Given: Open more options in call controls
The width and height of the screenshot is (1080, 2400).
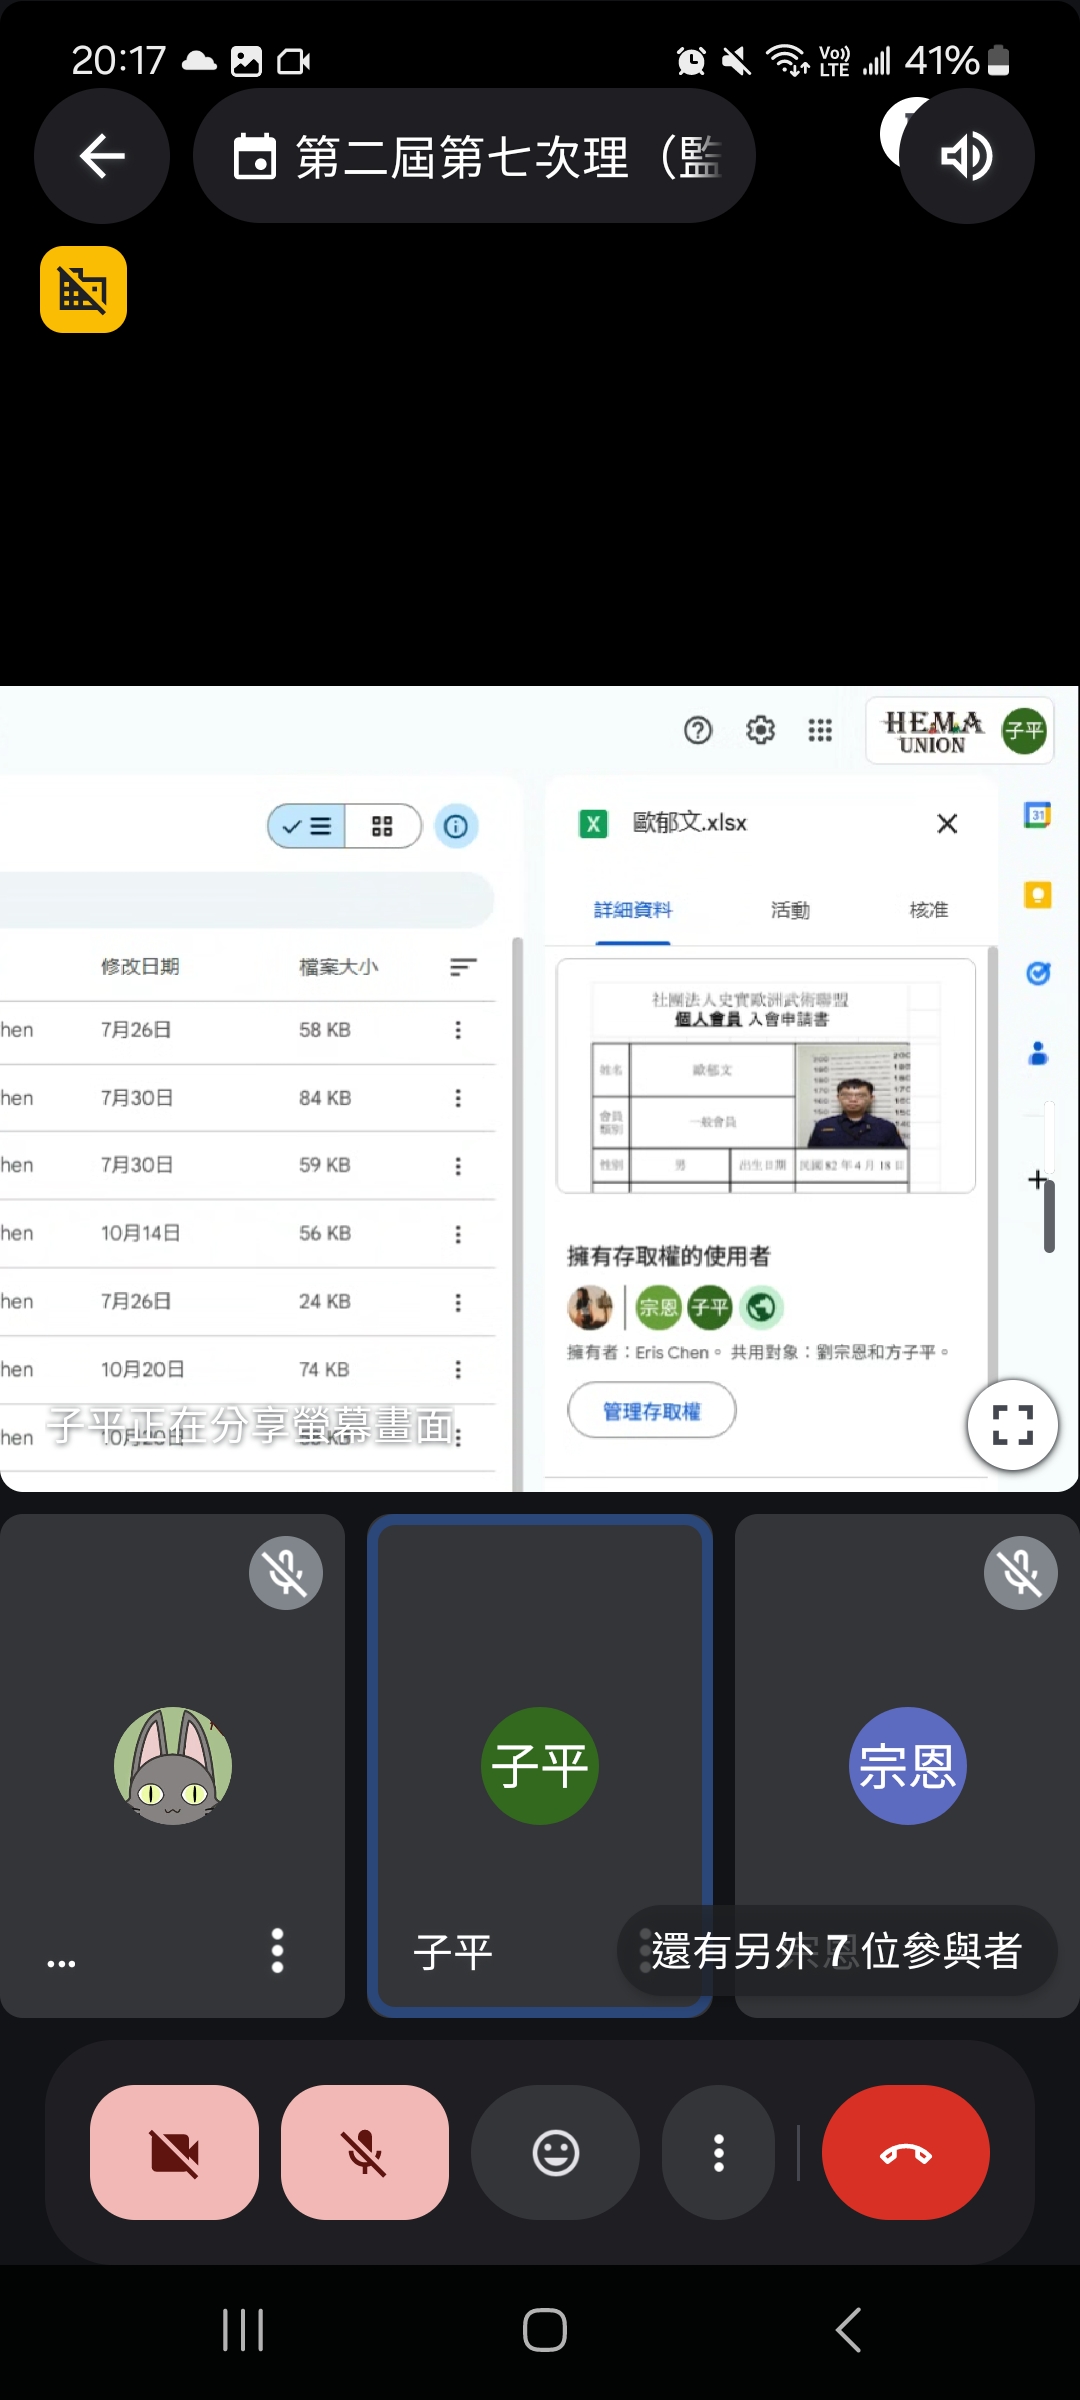Looking at the screenshot, I should click(x=718, y=2152).
